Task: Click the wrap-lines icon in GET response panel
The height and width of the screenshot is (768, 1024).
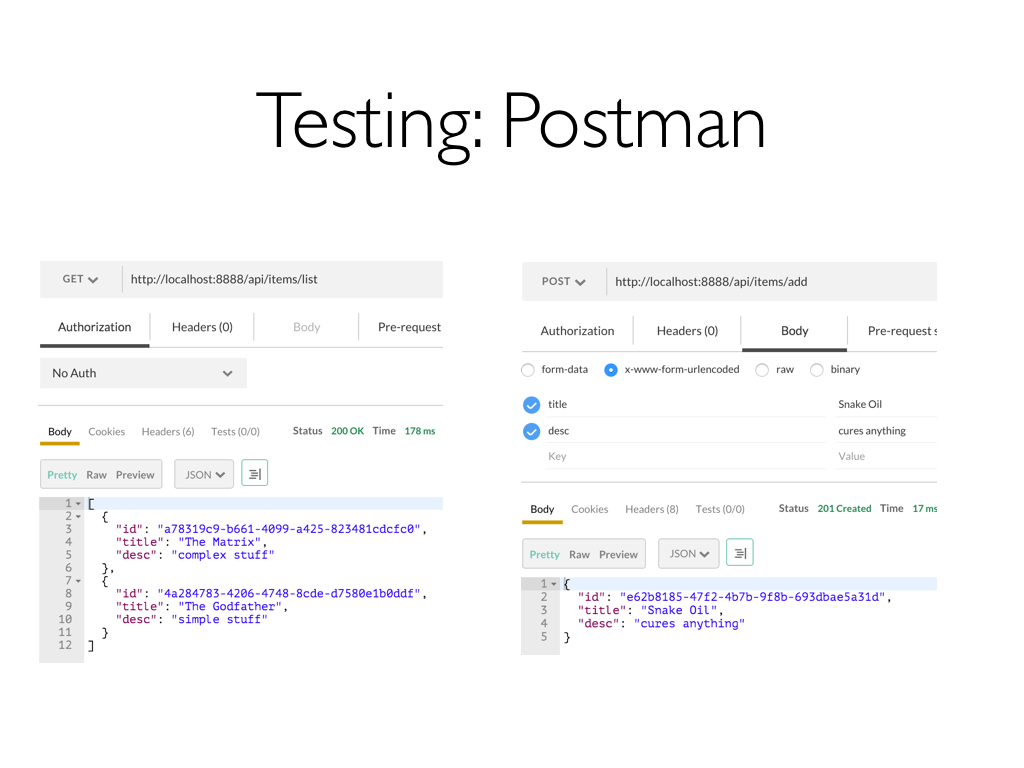Action: pos(255,473)
